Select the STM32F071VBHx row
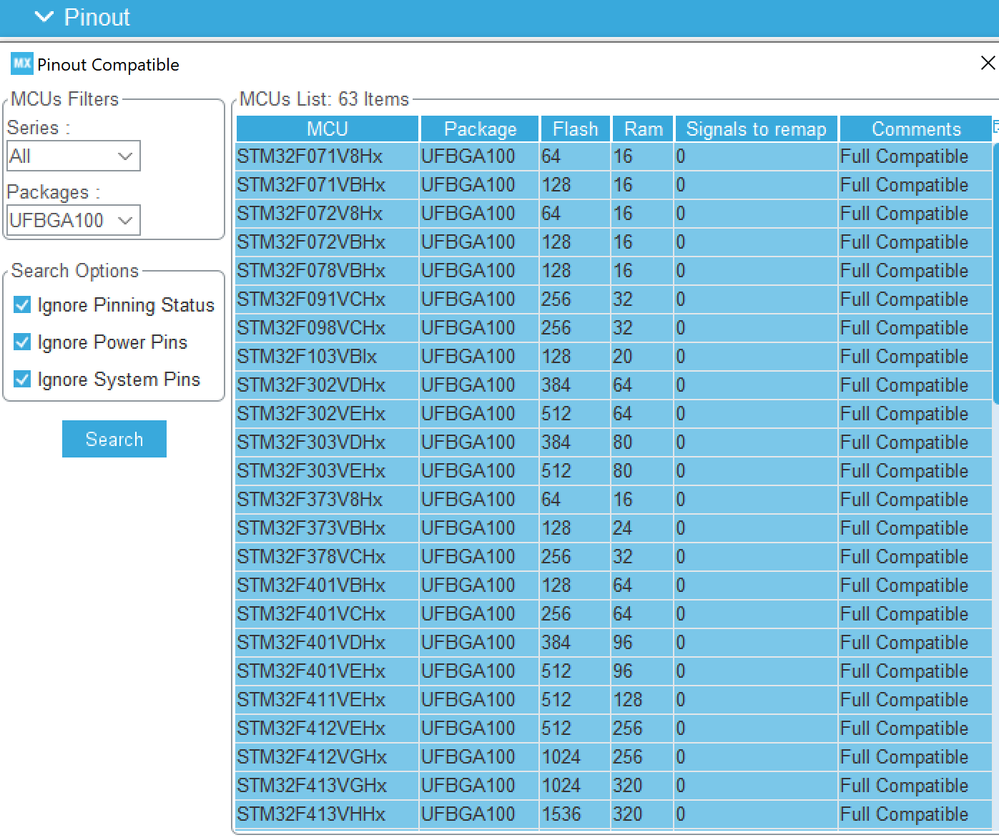The height and width of the screenshot is (837, 999). pos(614,185)
